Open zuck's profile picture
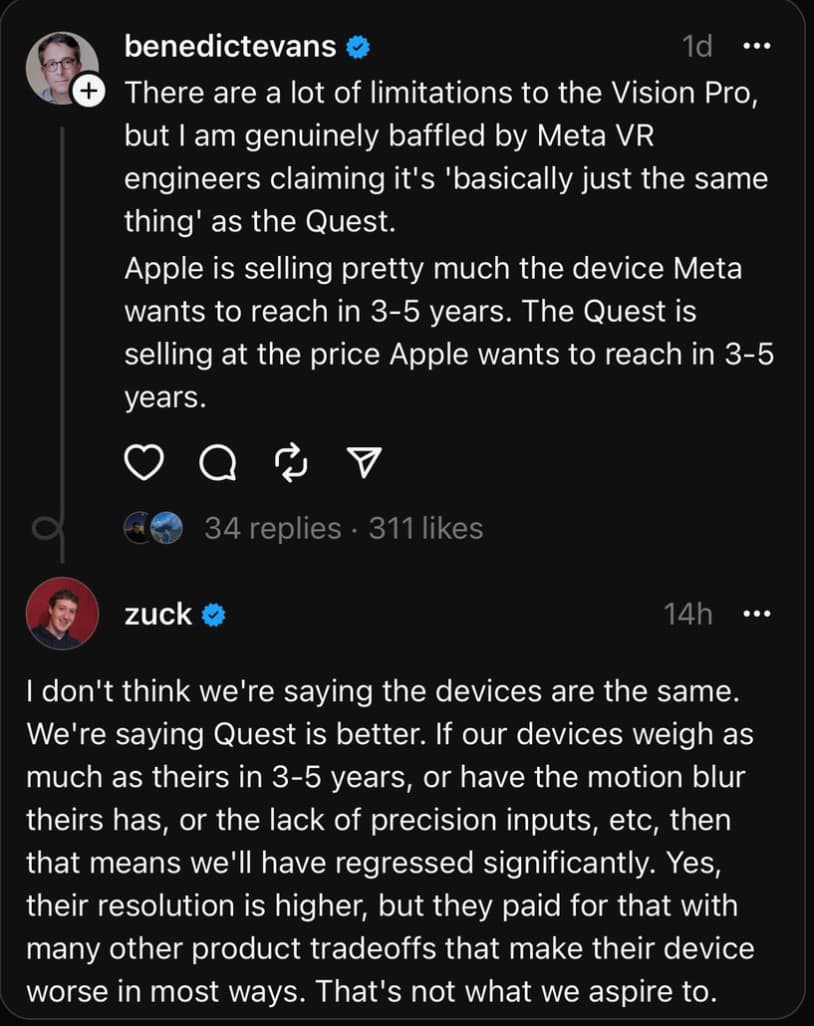Screen dimensions: 814x1026 (61, 614)
